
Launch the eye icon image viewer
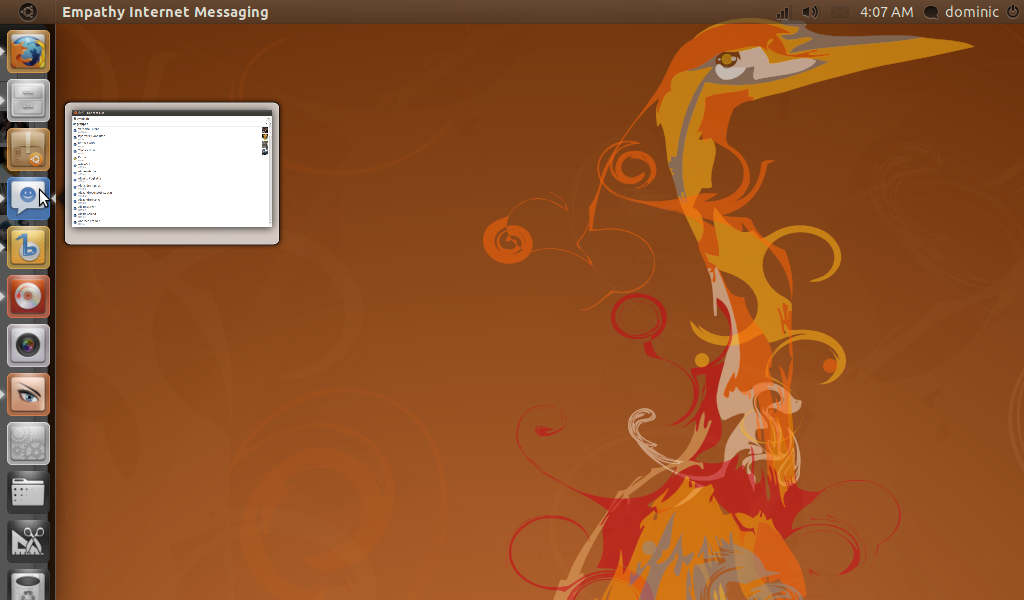point(28,394)
